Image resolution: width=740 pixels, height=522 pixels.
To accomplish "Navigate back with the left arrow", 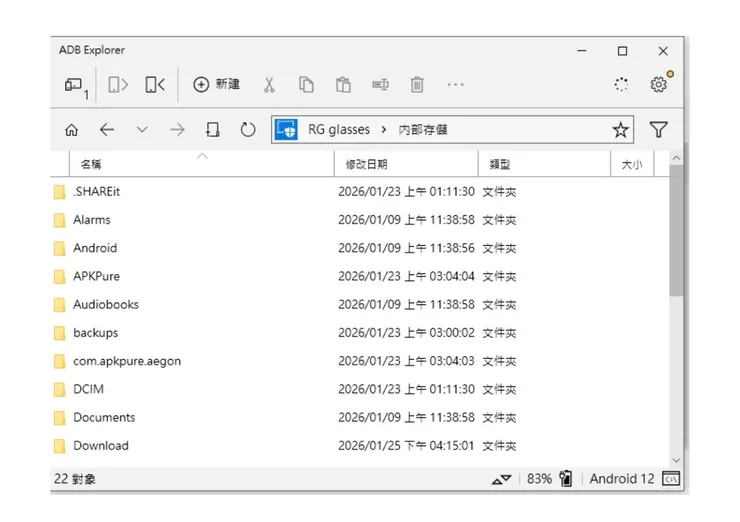I will (x=107, y=130).
